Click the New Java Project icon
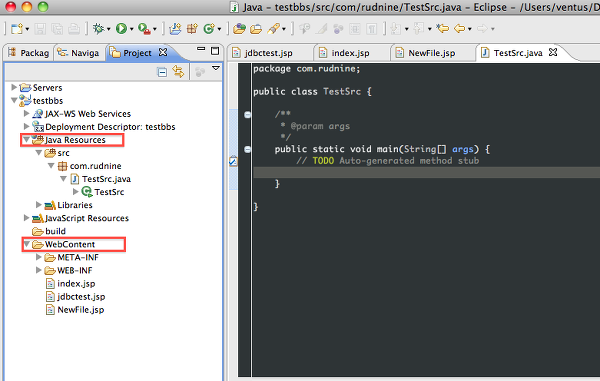600x381 pixels. point(175,29)
